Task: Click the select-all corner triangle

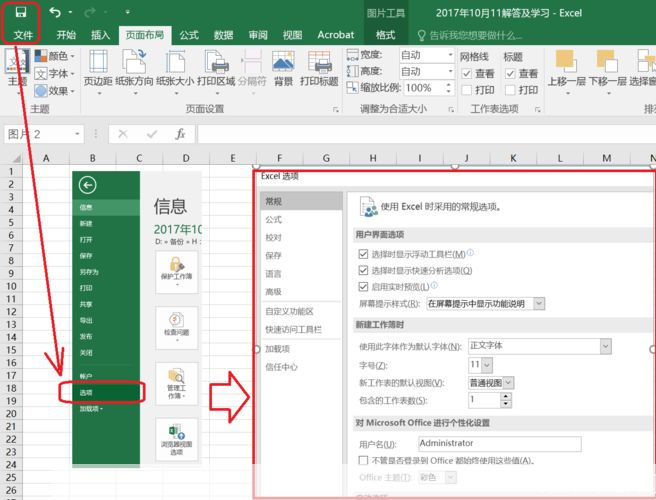Action: [x=16, y=159]
